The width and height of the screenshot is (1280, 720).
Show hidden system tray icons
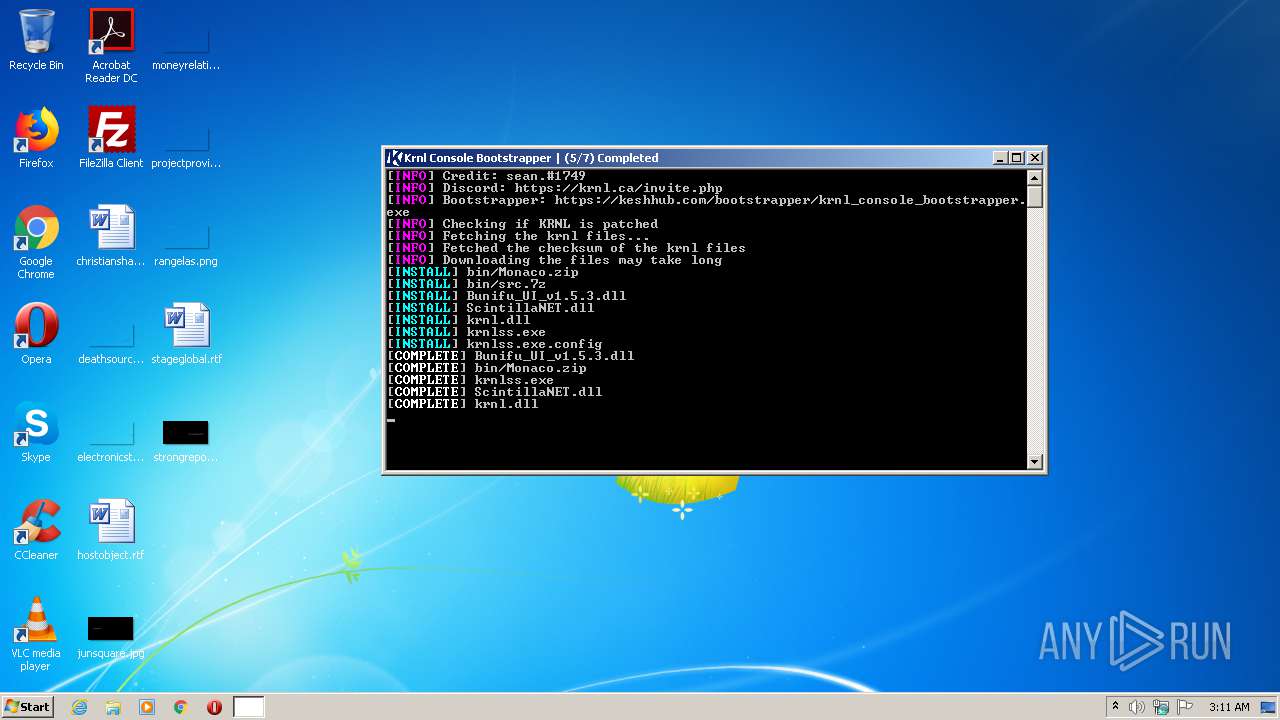1115,707
